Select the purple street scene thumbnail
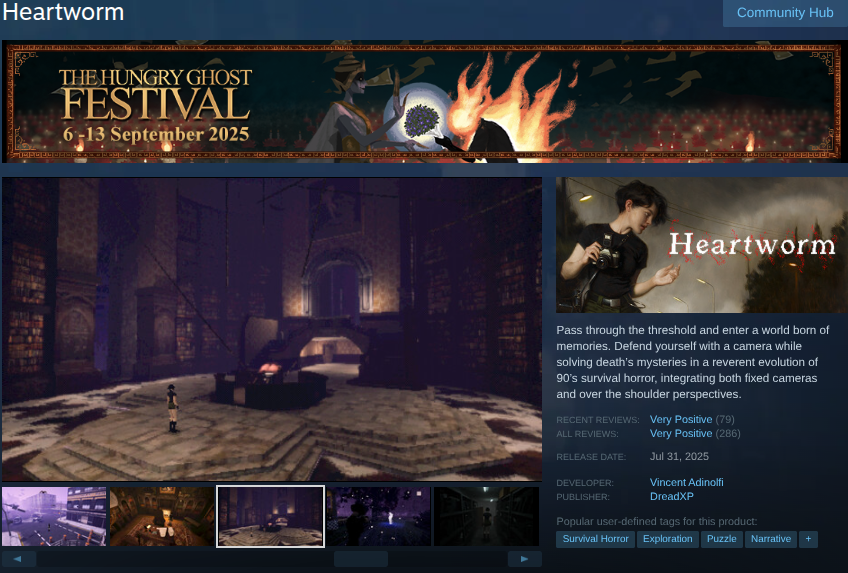This screenshot has width=848, height=573. tap(54, 516)
